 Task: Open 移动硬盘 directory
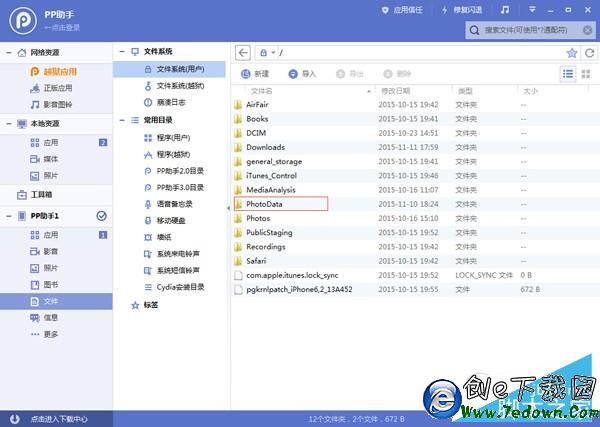pos(165,220)
